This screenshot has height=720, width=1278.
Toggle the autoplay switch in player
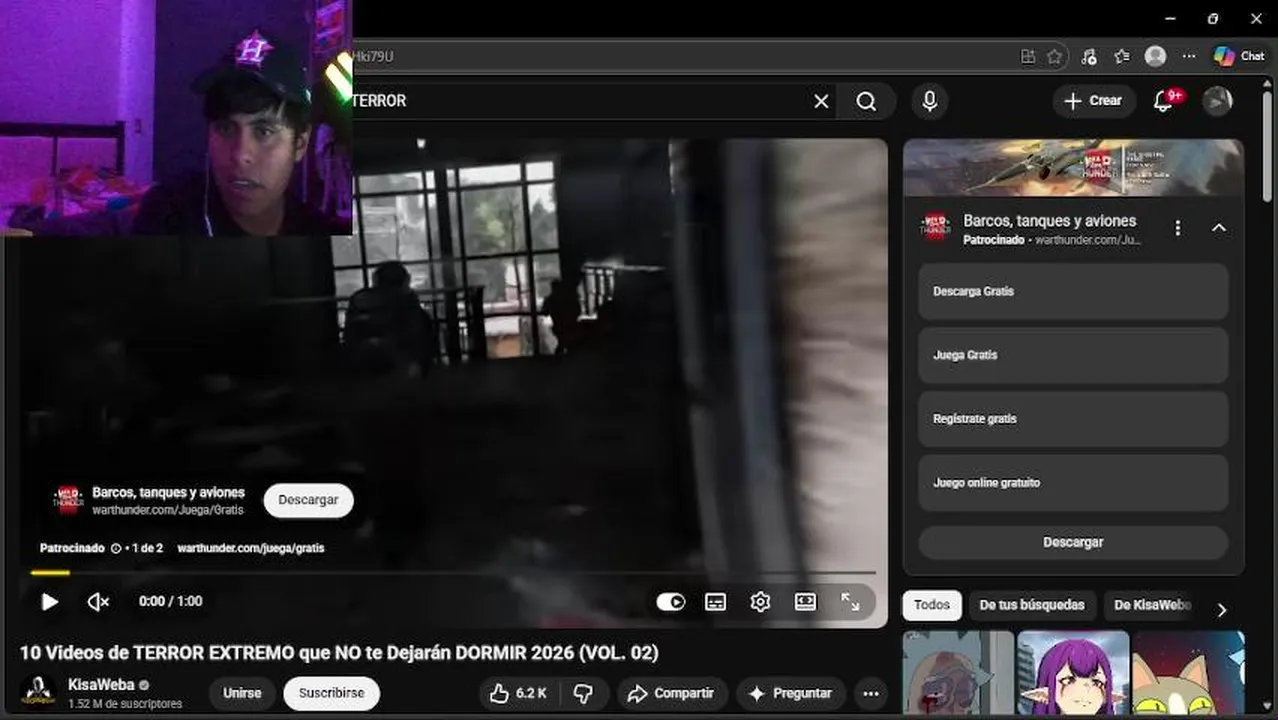[670, 601]
